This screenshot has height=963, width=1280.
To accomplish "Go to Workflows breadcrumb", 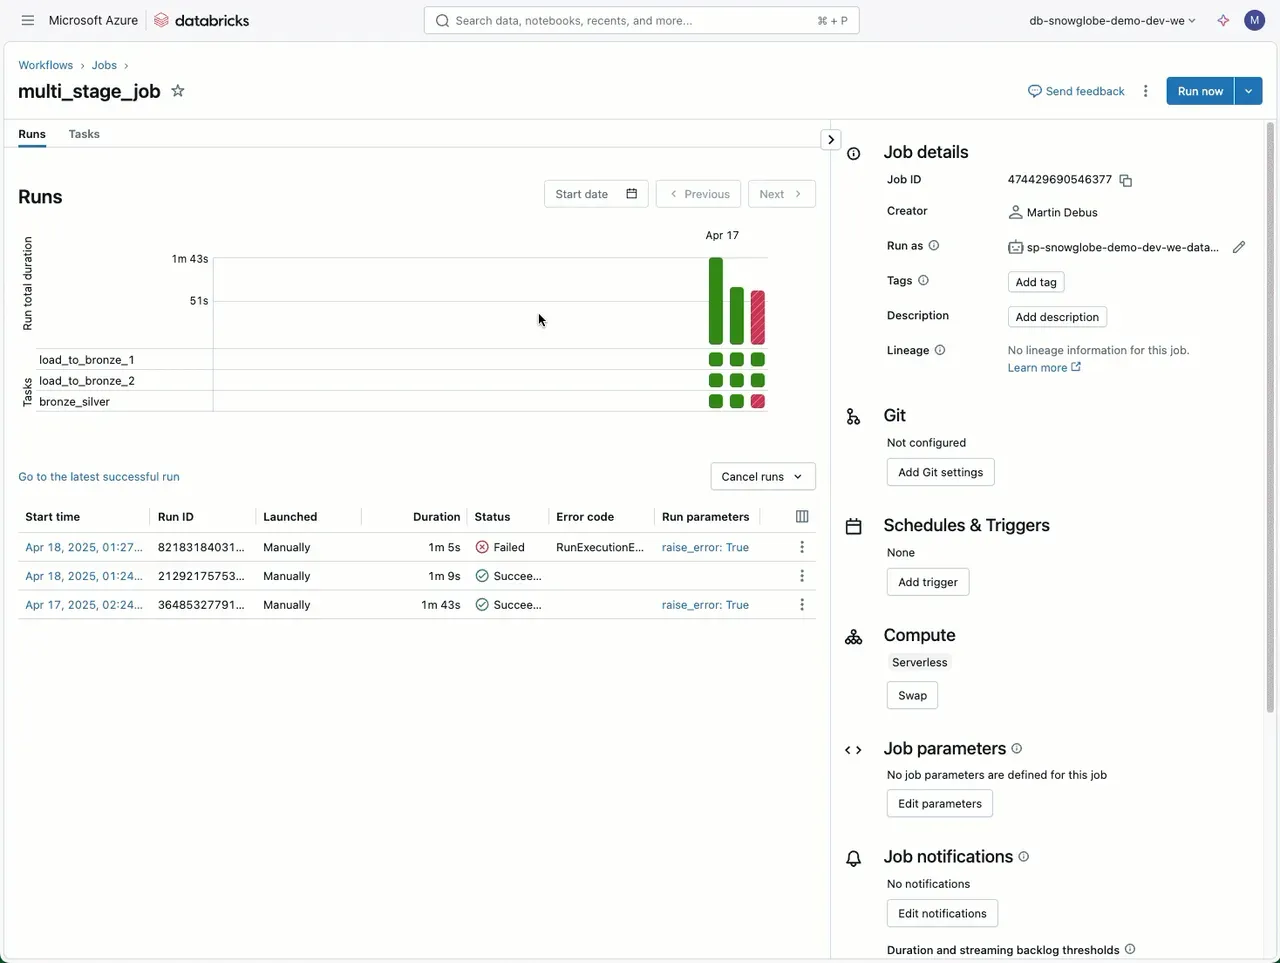I will [x=46, y=65].
